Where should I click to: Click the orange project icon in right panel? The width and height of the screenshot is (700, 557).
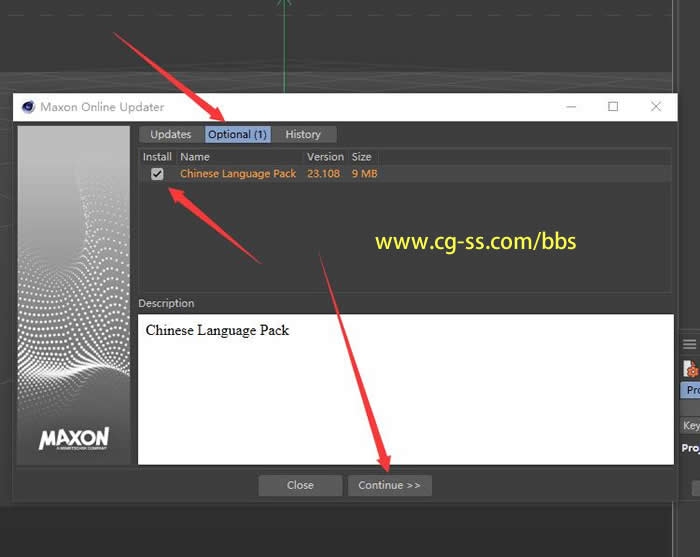(690, 370)
